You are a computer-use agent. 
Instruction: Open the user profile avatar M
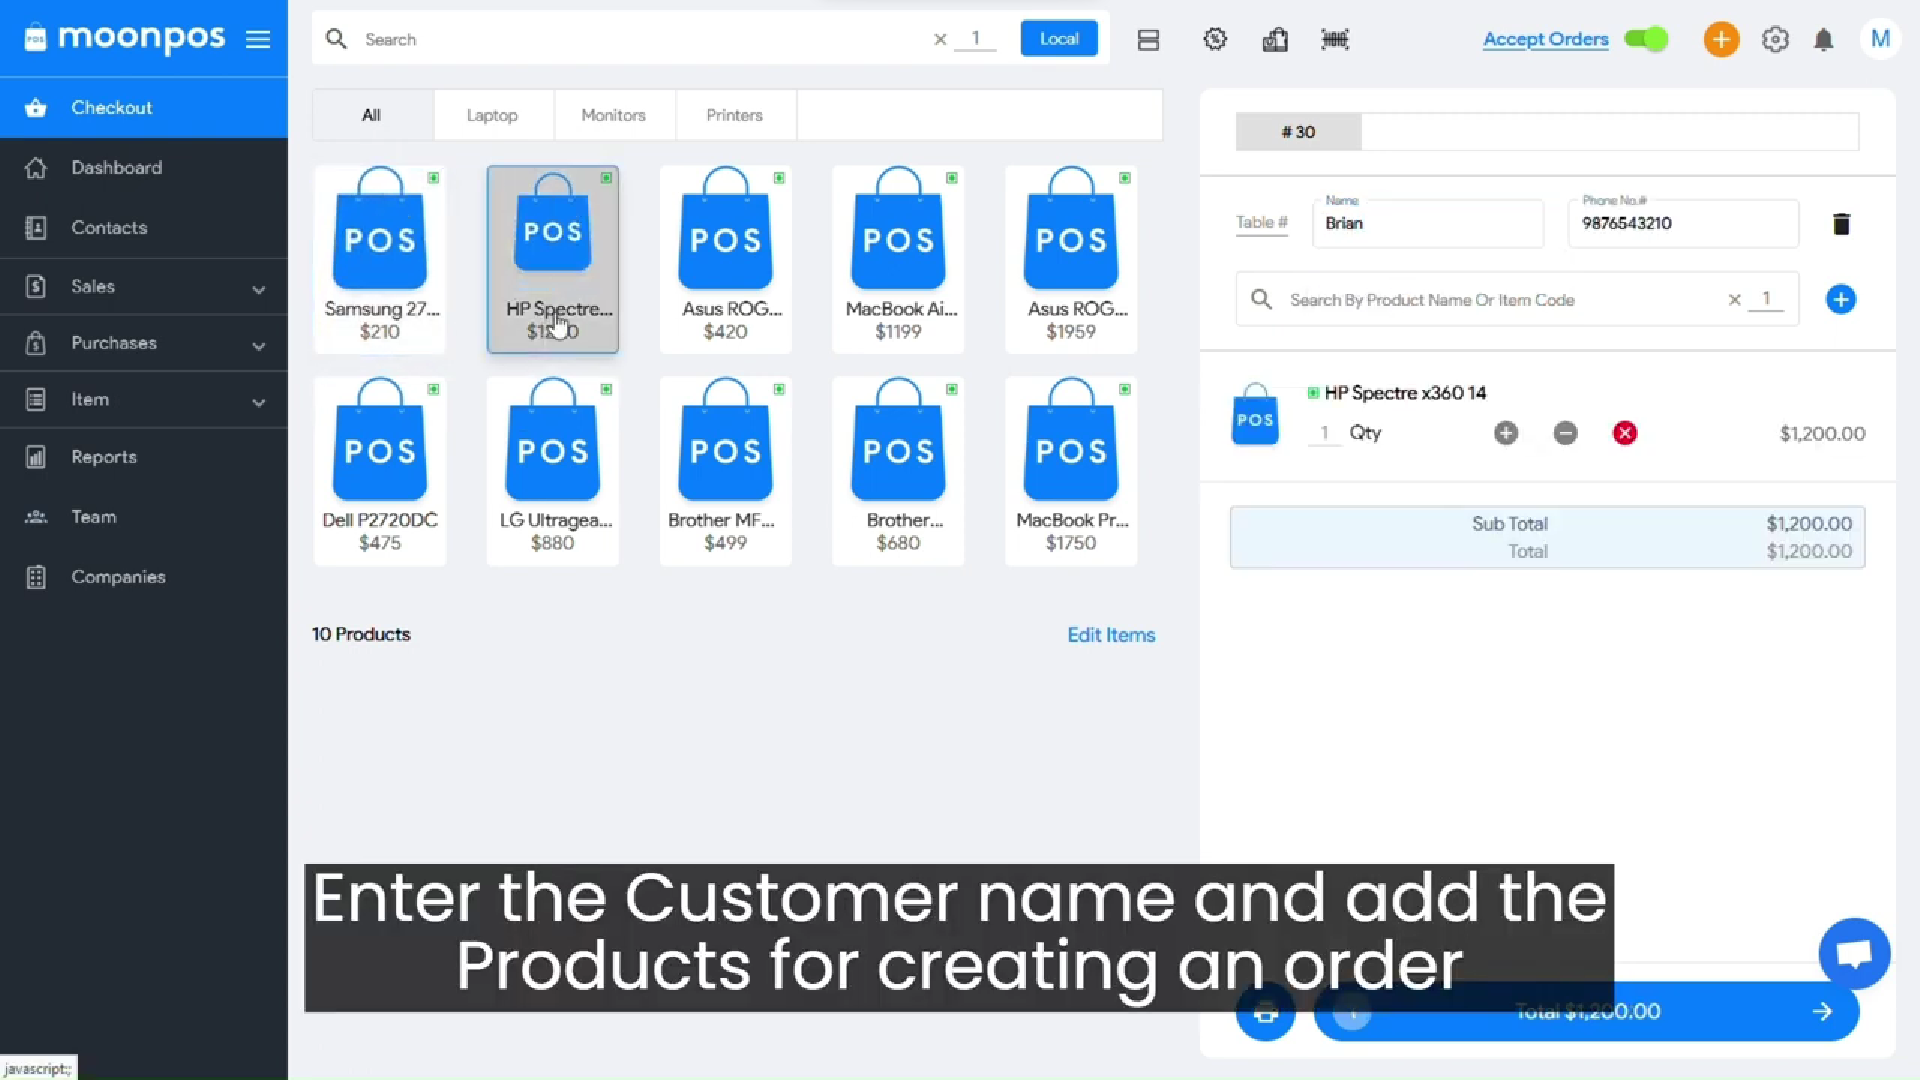[x=1880, y=39]
